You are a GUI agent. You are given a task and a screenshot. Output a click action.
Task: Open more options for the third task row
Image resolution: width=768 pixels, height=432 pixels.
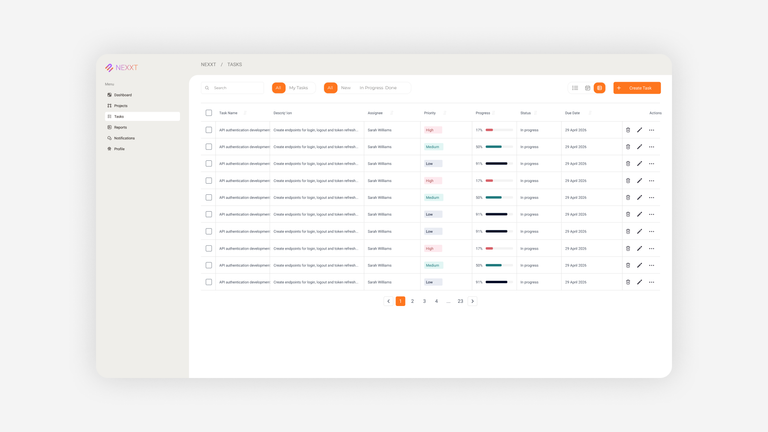click(651, 164)
